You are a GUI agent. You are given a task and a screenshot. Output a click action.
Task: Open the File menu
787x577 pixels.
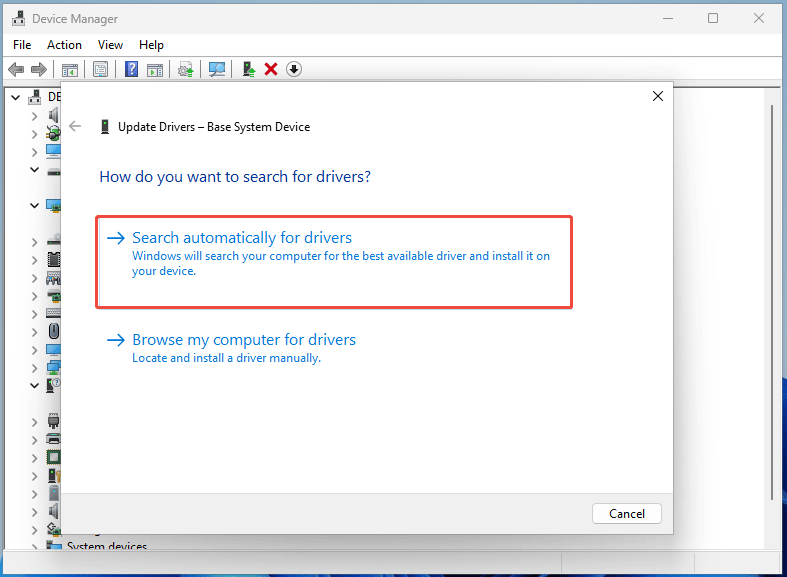22,45
